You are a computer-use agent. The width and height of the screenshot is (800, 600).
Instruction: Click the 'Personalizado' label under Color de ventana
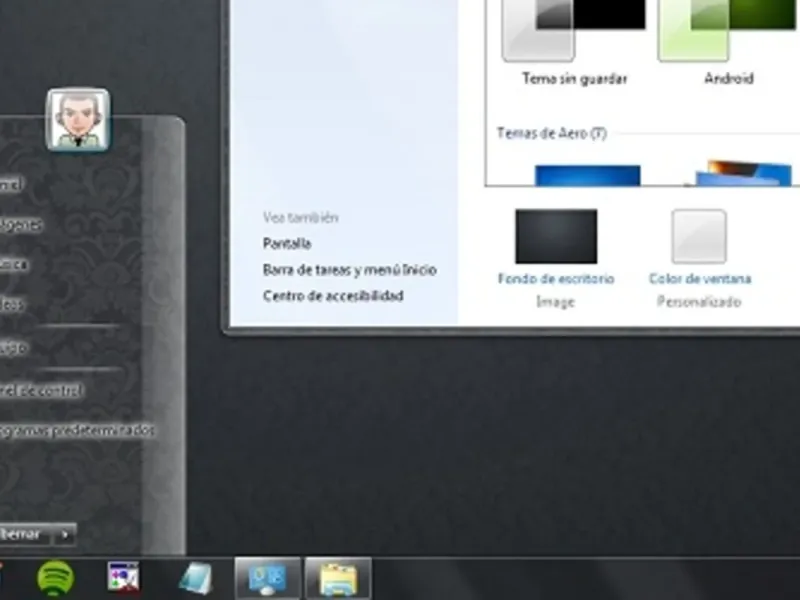point(699,302)
